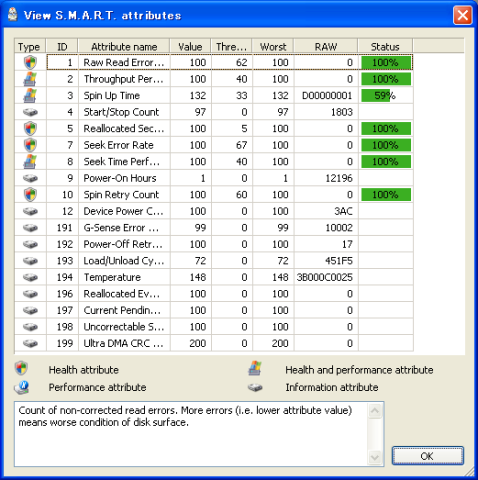
Task: Select the 'Seek Error Rate' attribute name
Action: tap(118, 145)
